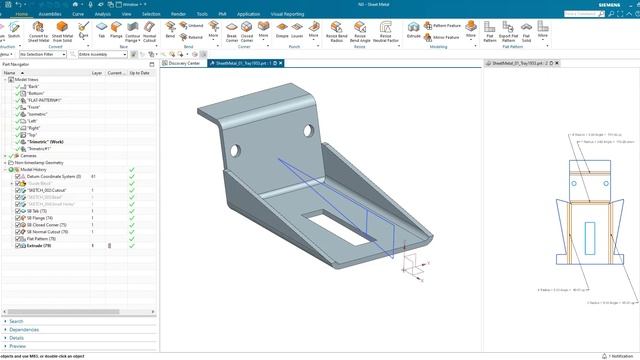Open More in Corner group
Viewport: 640px width, 360px height.
tap(264, 31)
